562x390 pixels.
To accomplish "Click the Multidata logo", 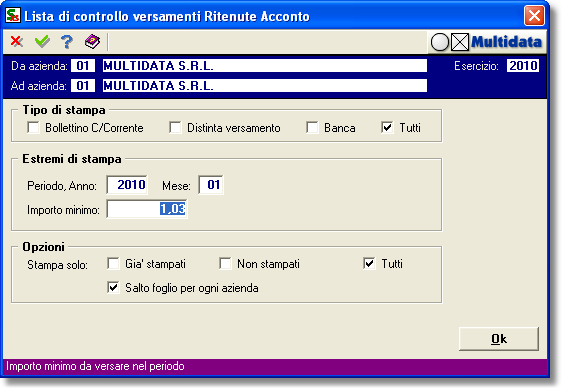I will (x=506, y=42).
